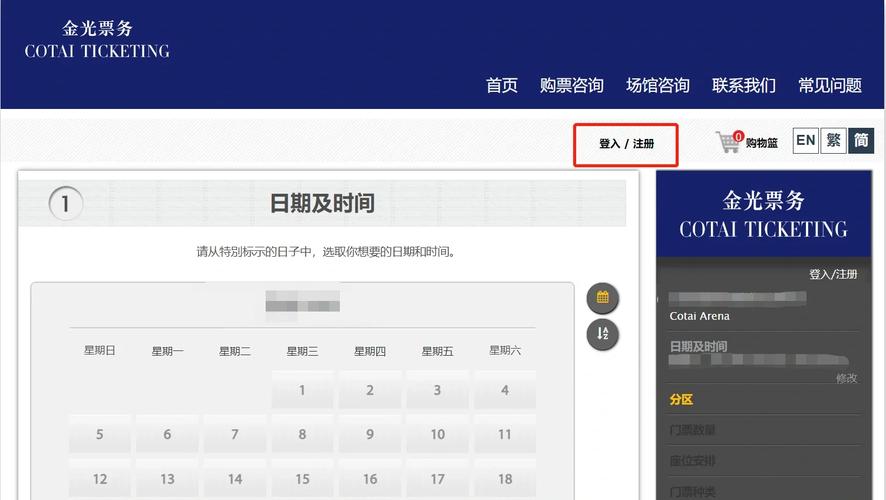Pick calendar date 15
The width and height of the screenshot is (886, 500).
302,479
